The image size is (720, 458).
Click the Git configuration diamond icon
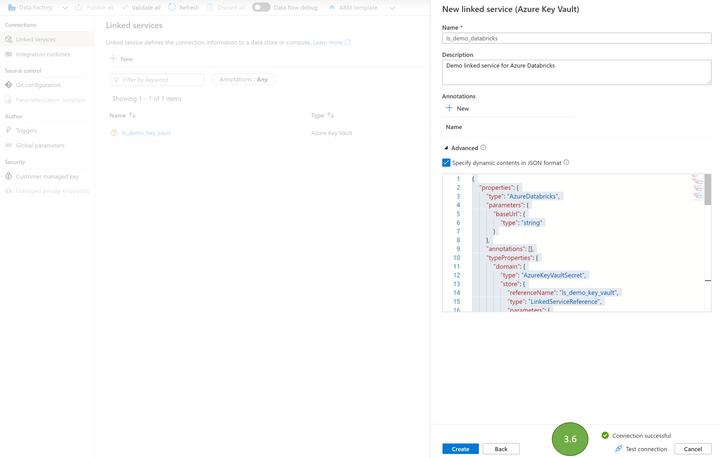click(8, 85)
